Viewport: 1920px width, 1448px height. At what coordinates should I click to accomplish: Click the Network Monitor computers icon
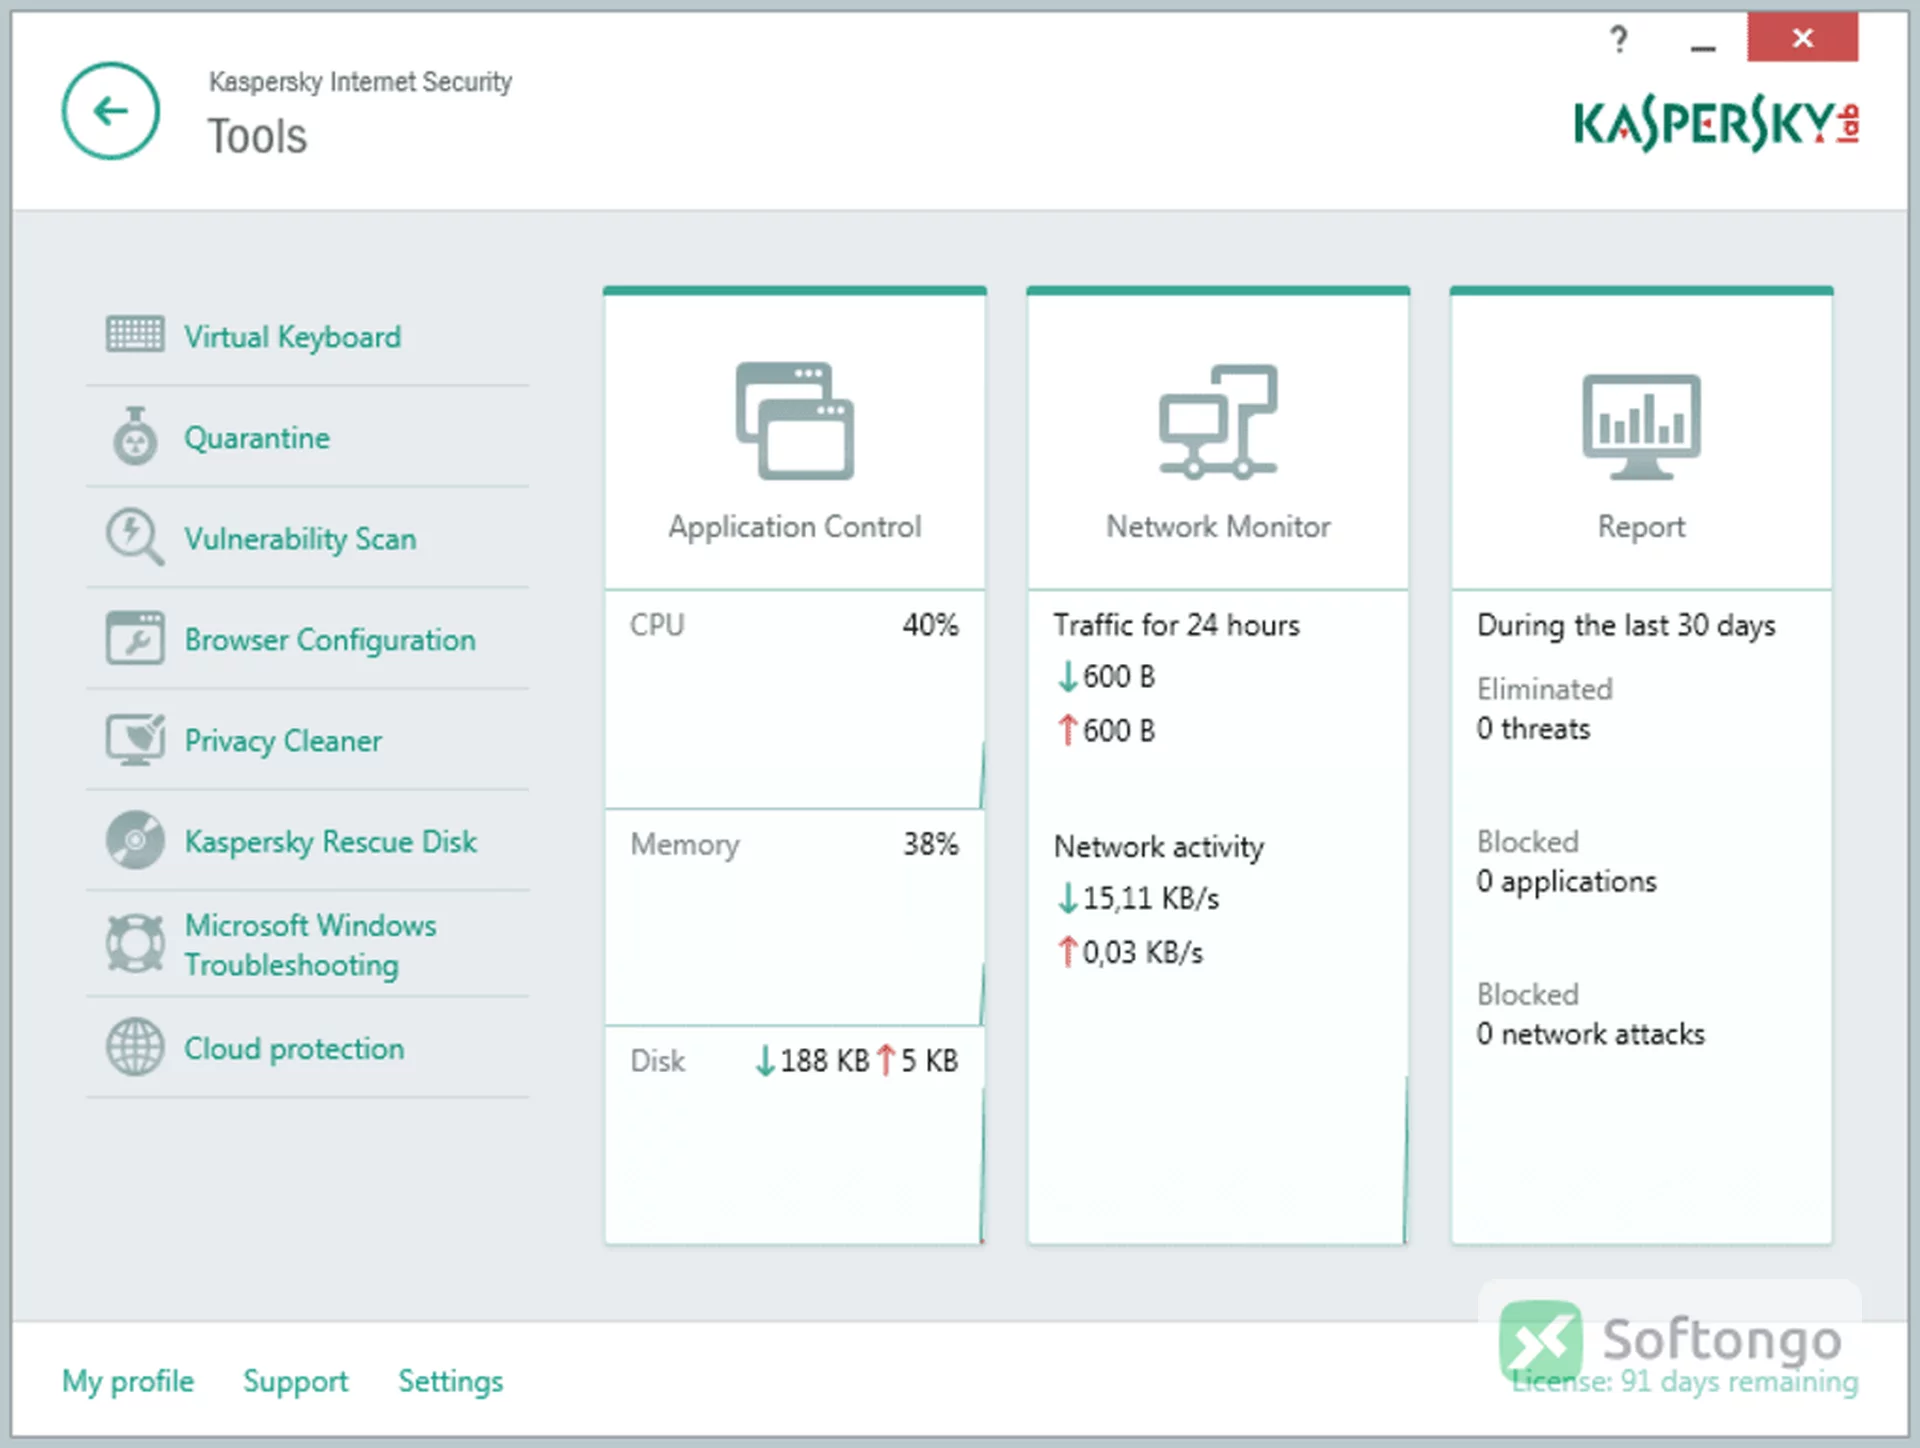1218,421
